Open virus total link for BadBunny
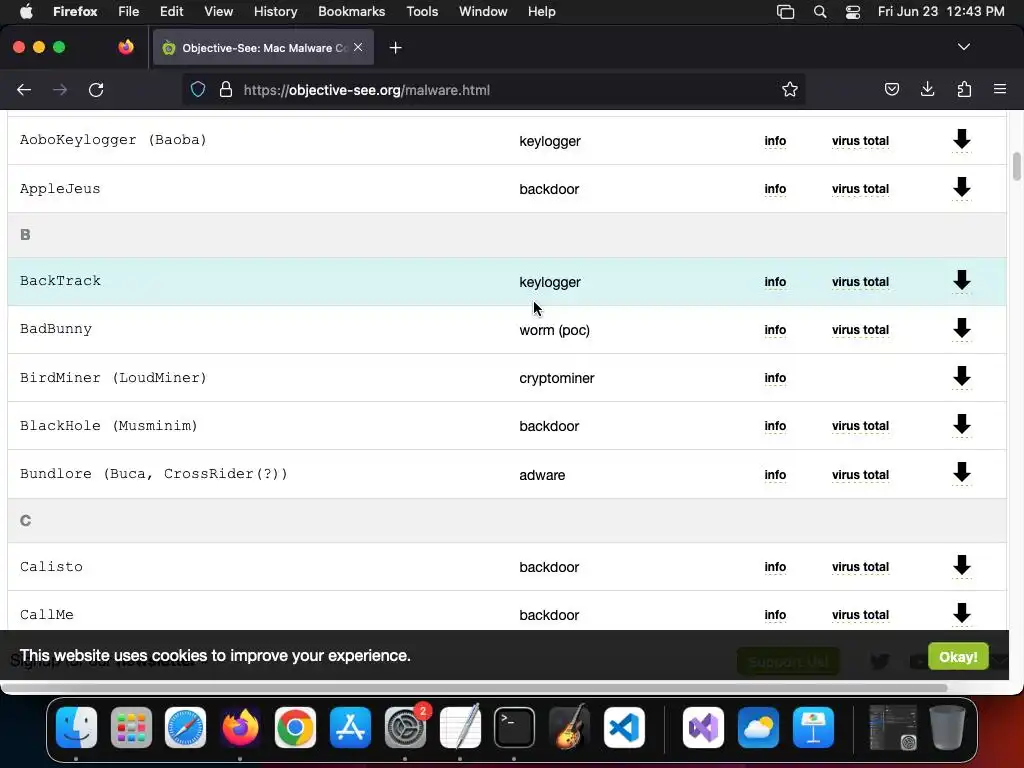This screenshot has width=1024, height=768. (860, 330)
